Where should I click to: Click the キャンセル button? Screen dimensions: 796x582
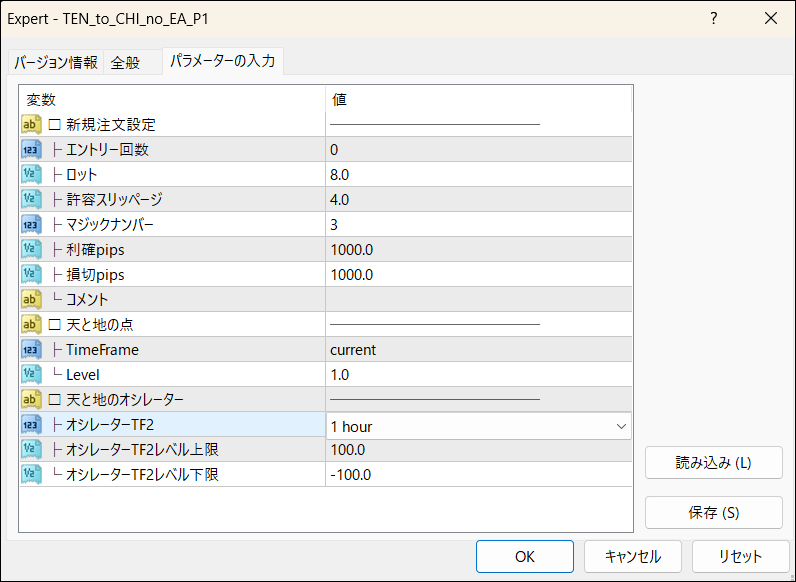pyautogui.click(x=631, y=557)
